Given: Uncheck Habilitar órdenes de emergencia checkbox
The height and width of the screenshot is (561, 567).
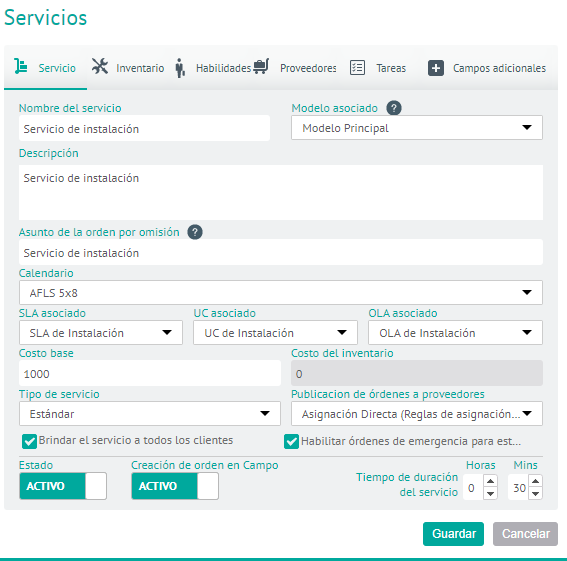Looking at the screenshot, I should click(291, 441).
